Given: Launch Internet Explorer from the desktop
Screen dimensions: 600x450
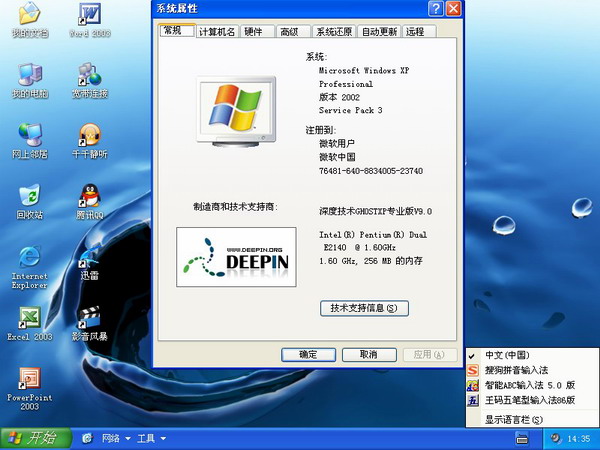Looking at the screenshot, I should coord(29,256).
